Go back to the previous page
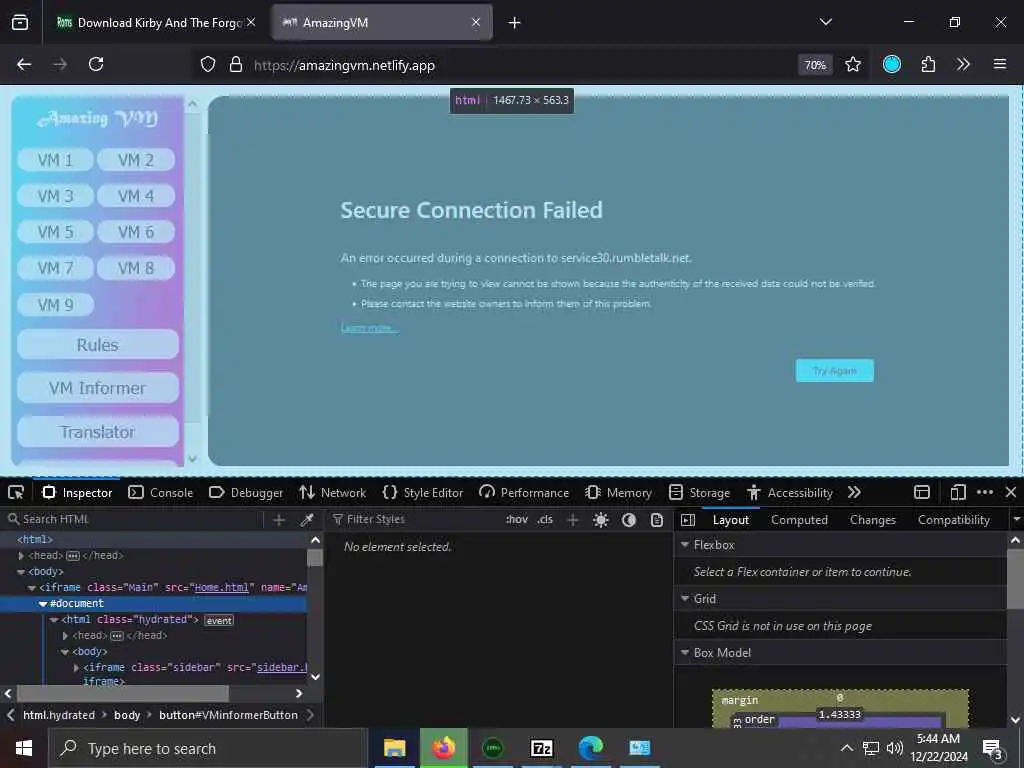 pyautogui.click(x=24, y=64)
